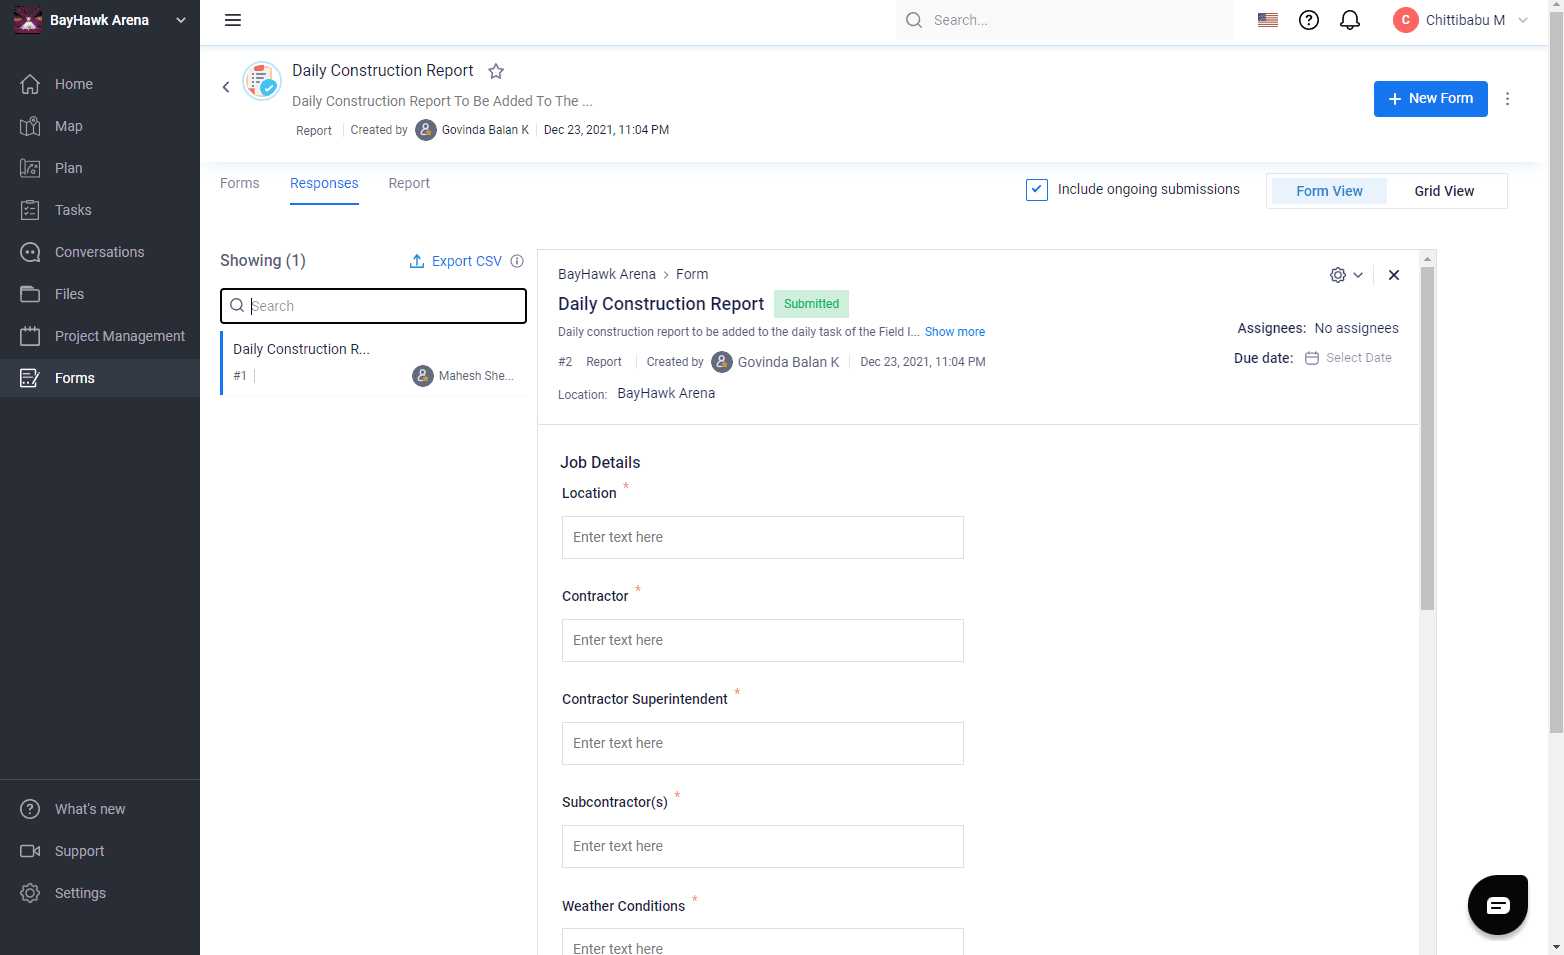Viewport: 1564px width, 955px height.
Task: Click the language flag icon
Action: click(1268, 20)
